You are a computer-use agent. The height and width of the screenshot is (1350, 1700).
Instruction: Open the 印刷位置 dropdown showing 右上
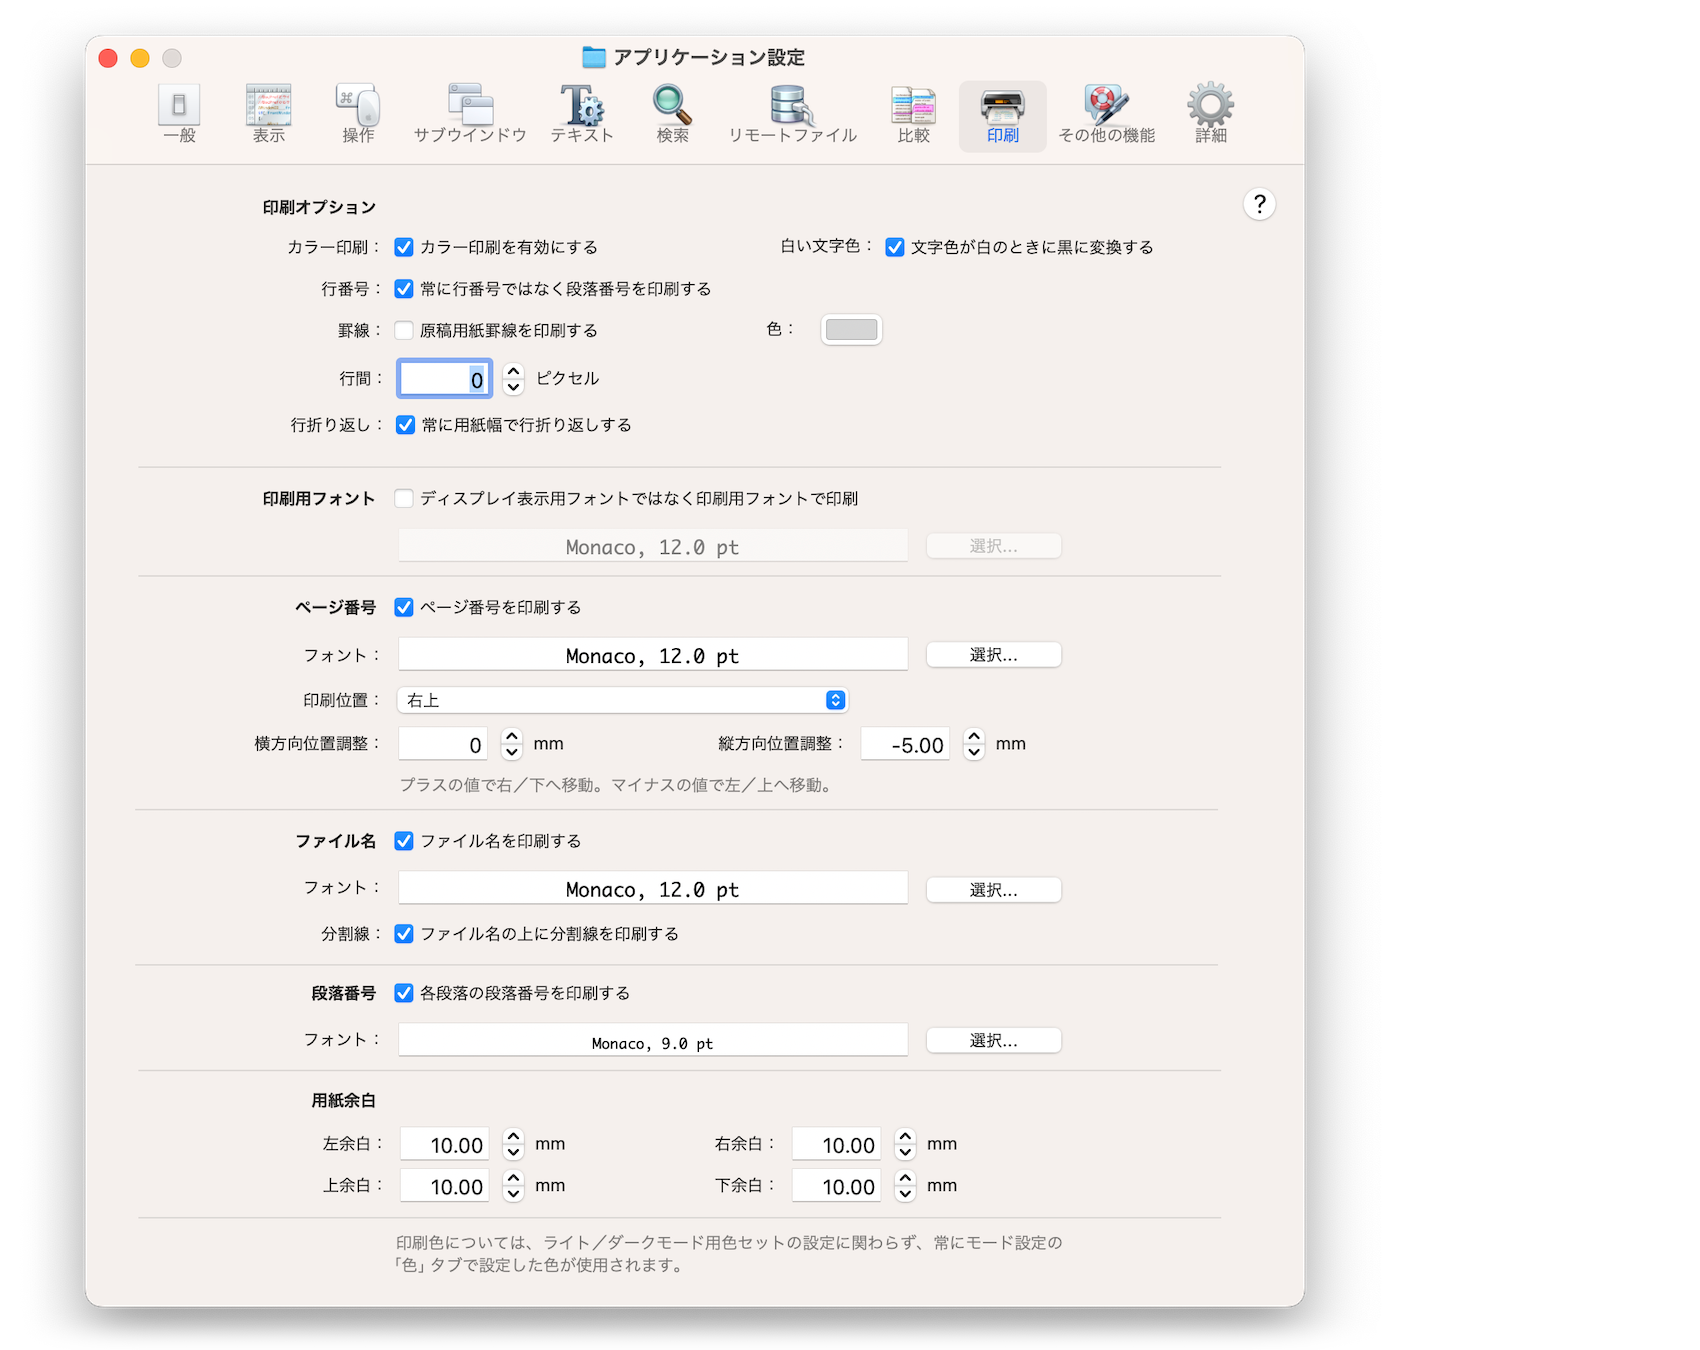click(622, 700)
